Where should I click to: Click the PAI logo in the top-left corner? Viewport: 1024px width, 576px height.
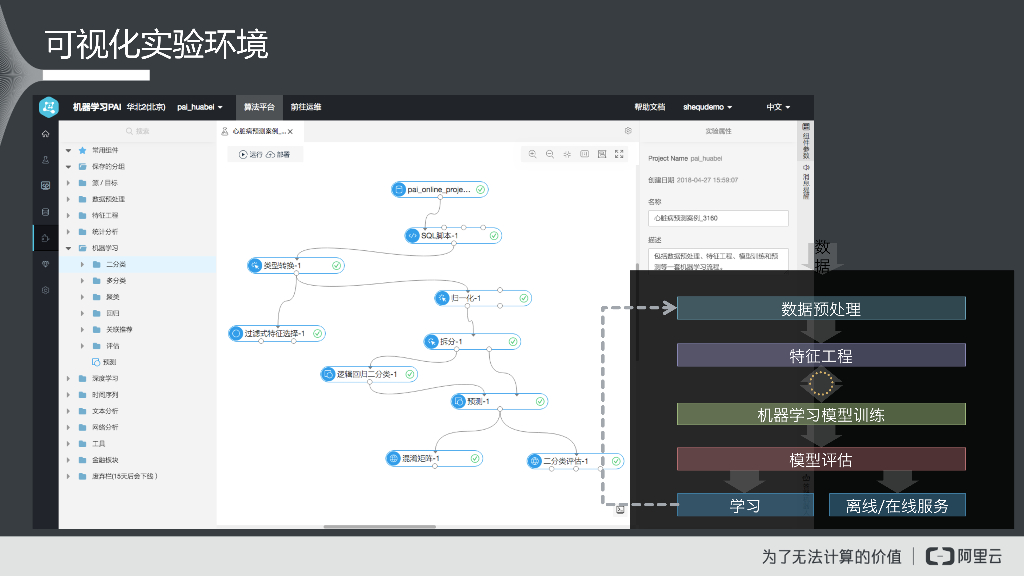coord(49,106)
